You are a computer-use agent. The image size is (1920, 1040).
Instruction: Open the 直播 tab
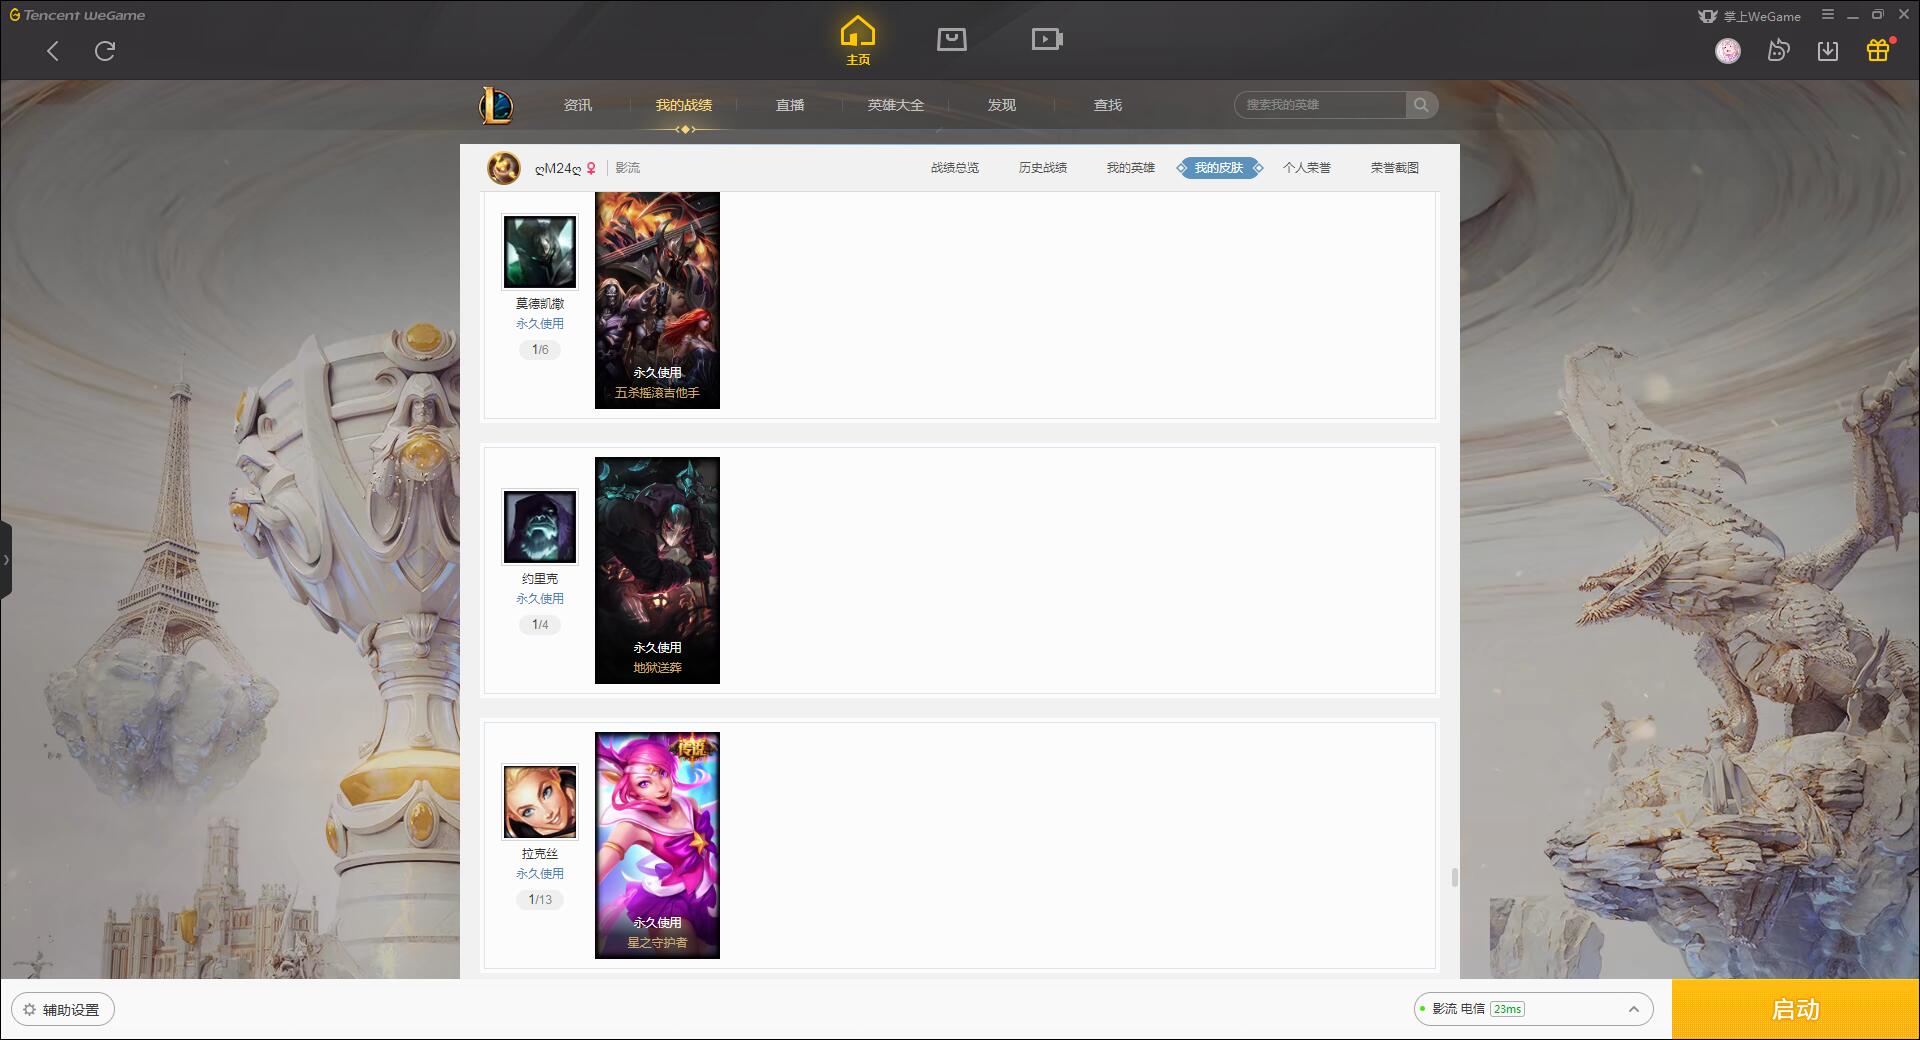tap(790, 105)
